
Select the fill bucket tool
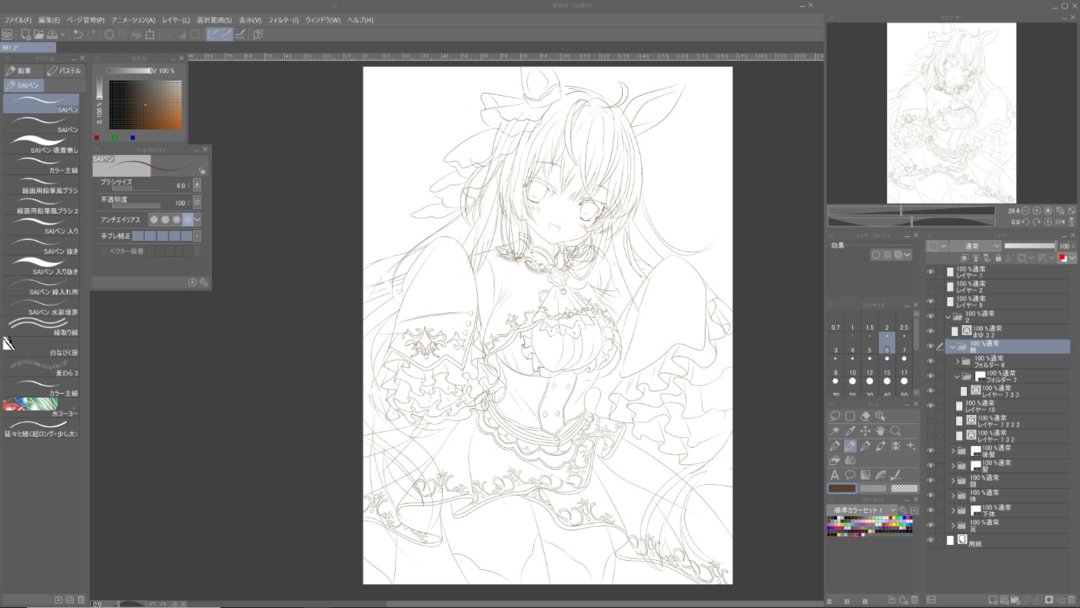(x=835, y=460)
